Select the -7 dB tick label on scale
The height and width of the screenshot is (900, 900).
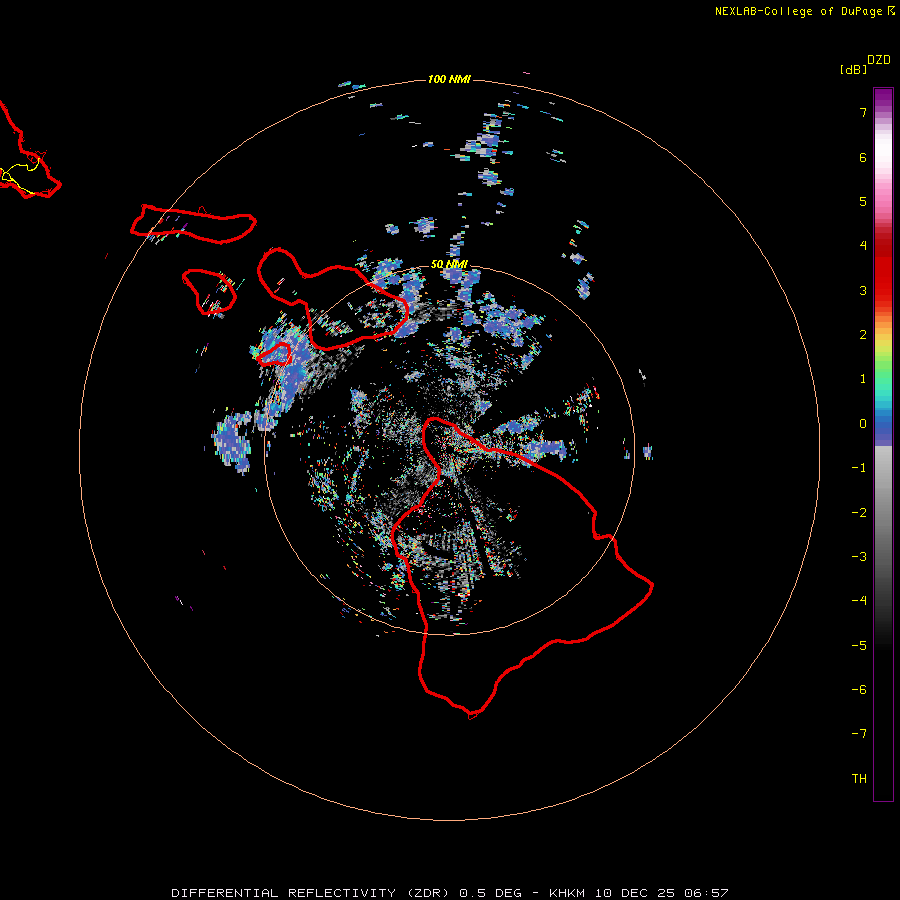click(859, 734)
